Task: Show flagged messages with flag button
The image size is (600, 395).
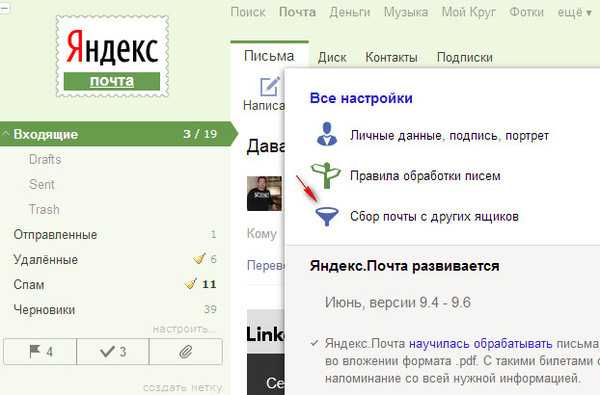Action: point(40,351)
